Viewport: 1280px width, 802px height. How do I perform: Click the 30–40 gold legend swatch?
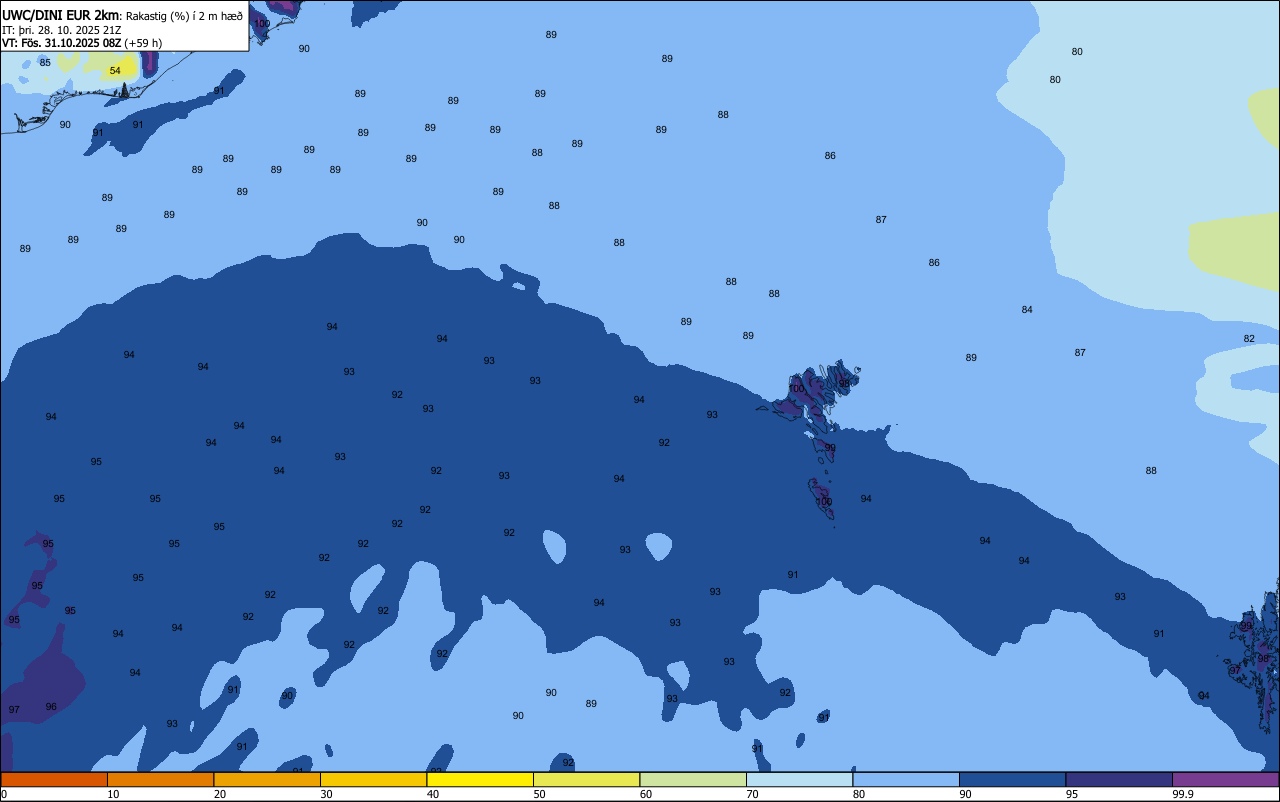click(x=373, y=779)
